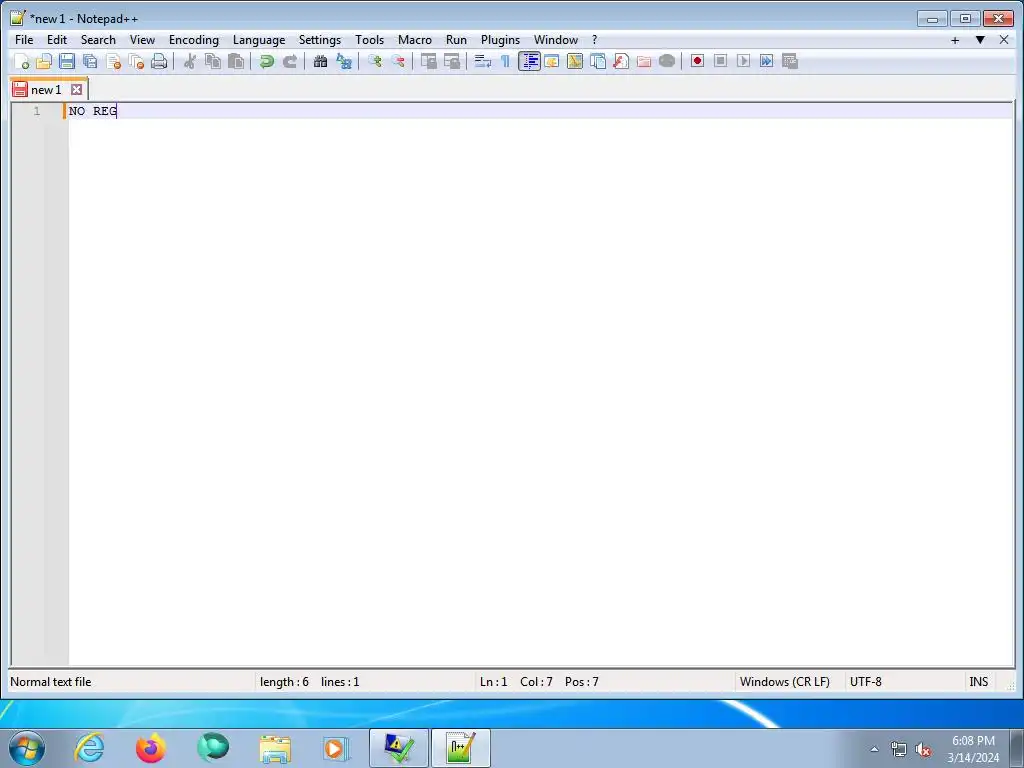Click the grayed monitoring eye icon

[667, 61]
